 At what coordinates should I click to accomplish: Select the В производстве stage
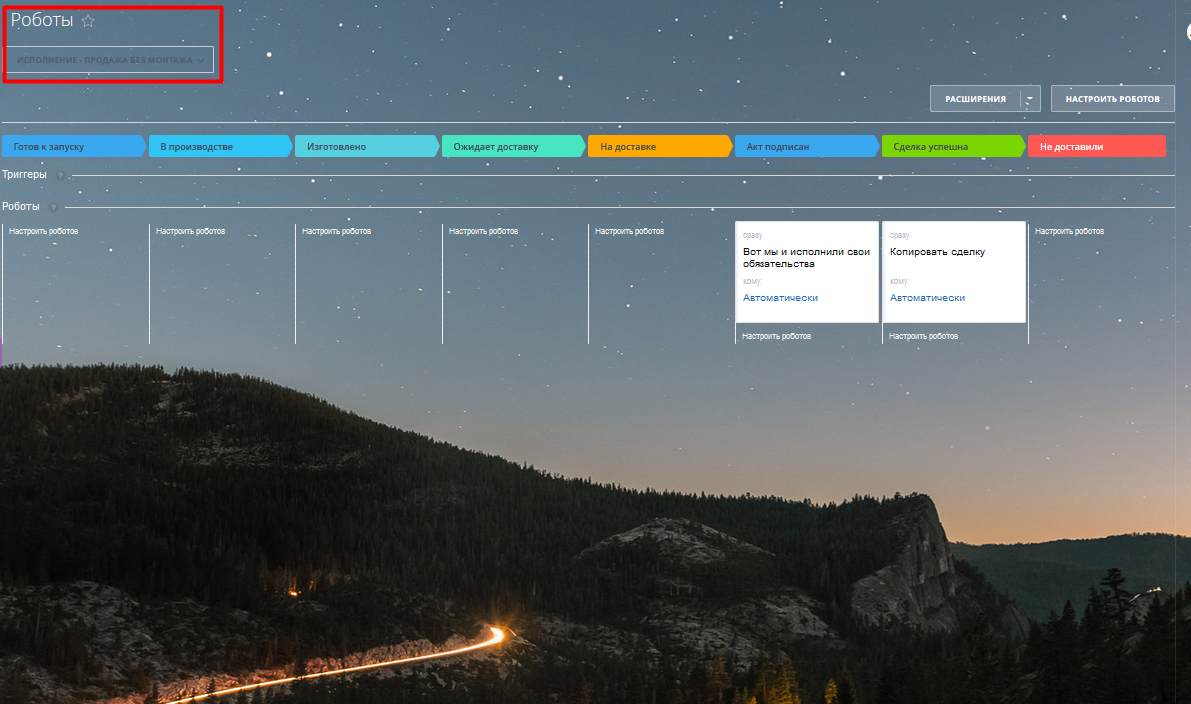tap(219, 147)
